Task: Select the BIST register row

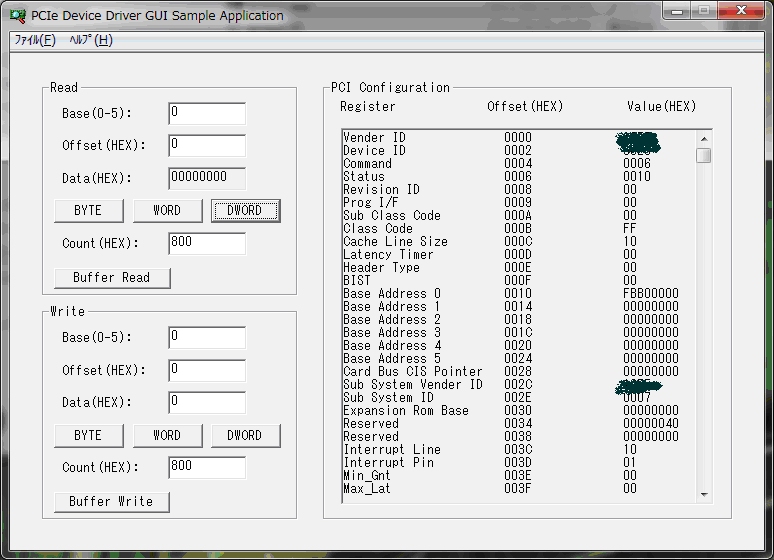Action: click(519, 280)
